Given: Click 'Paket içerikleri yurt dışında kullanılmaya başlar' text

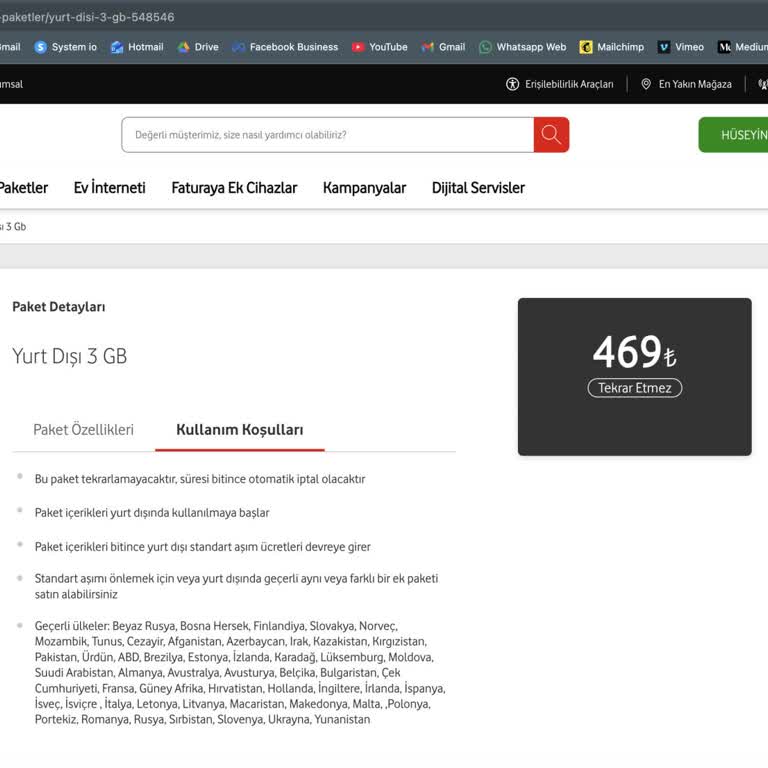Looking at the screenshot, I should pyautogui.click(x=152, y=513).
